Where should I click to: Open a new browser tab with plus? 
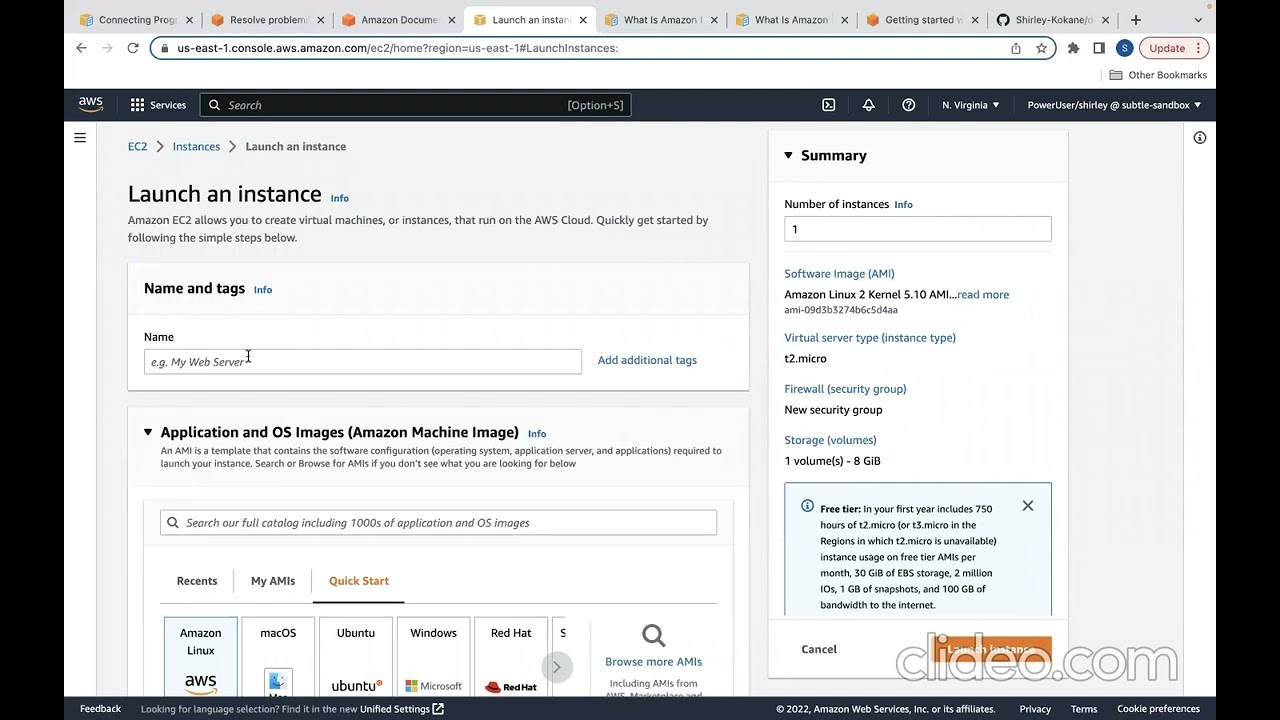1135,20
